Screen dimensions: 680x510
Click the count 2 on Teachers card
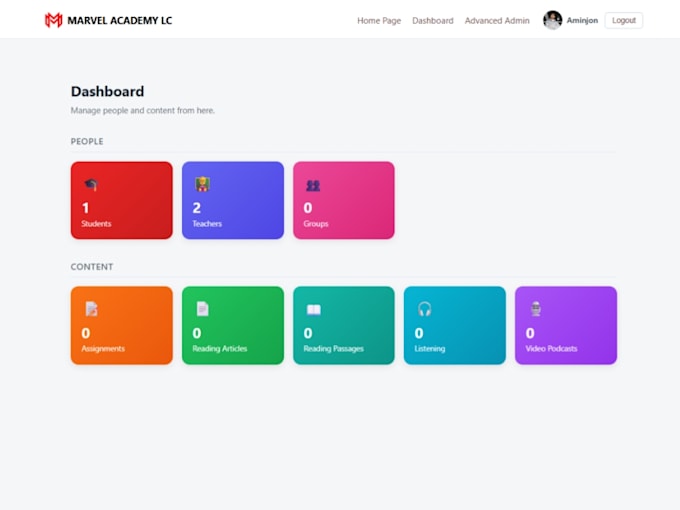coord(197,208)
